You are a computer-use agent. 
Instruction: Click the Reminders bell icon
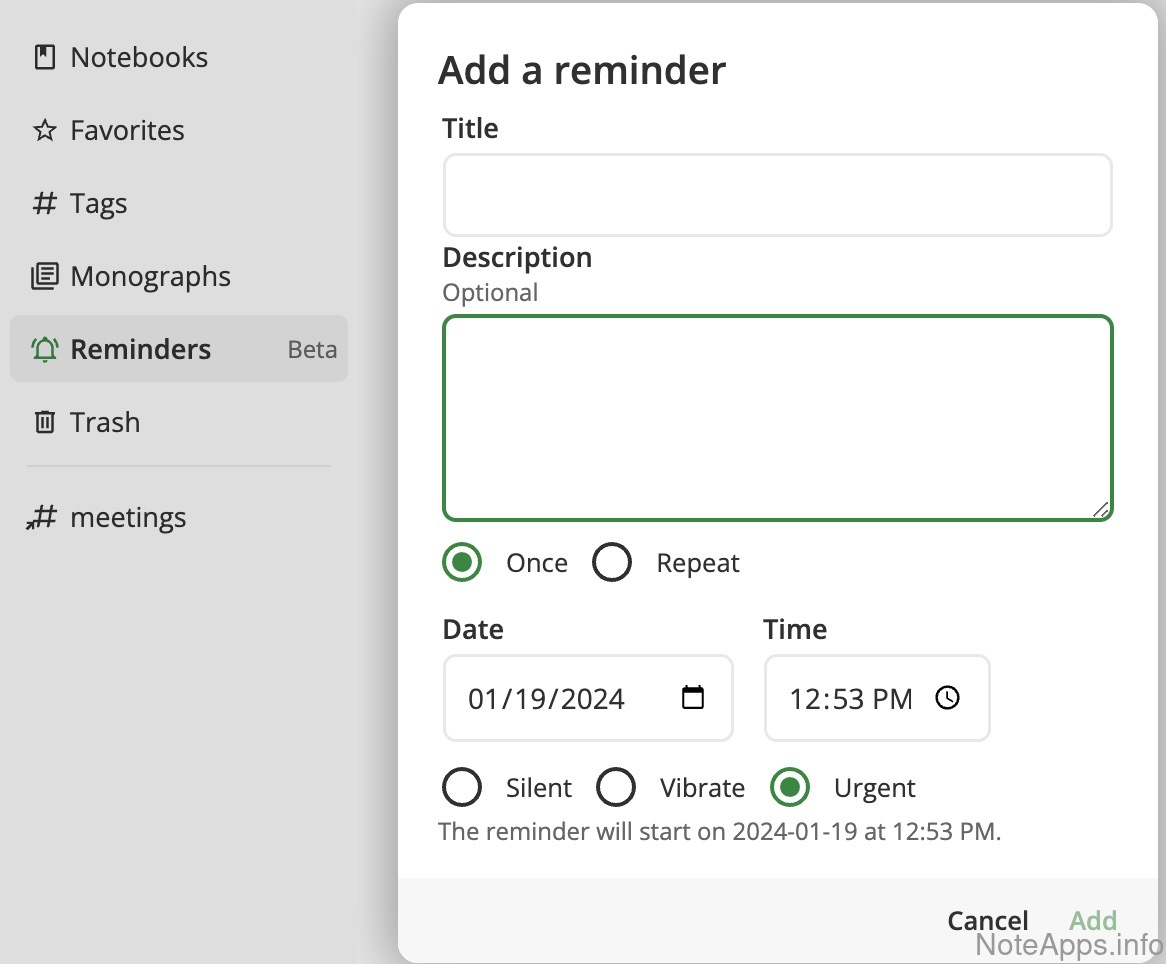click(44, 350)
